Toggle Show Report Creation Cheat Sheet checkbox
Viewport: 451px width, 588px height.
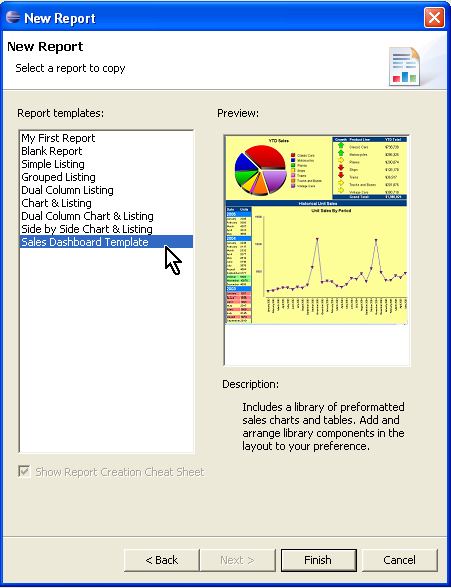tap(24, 471)
